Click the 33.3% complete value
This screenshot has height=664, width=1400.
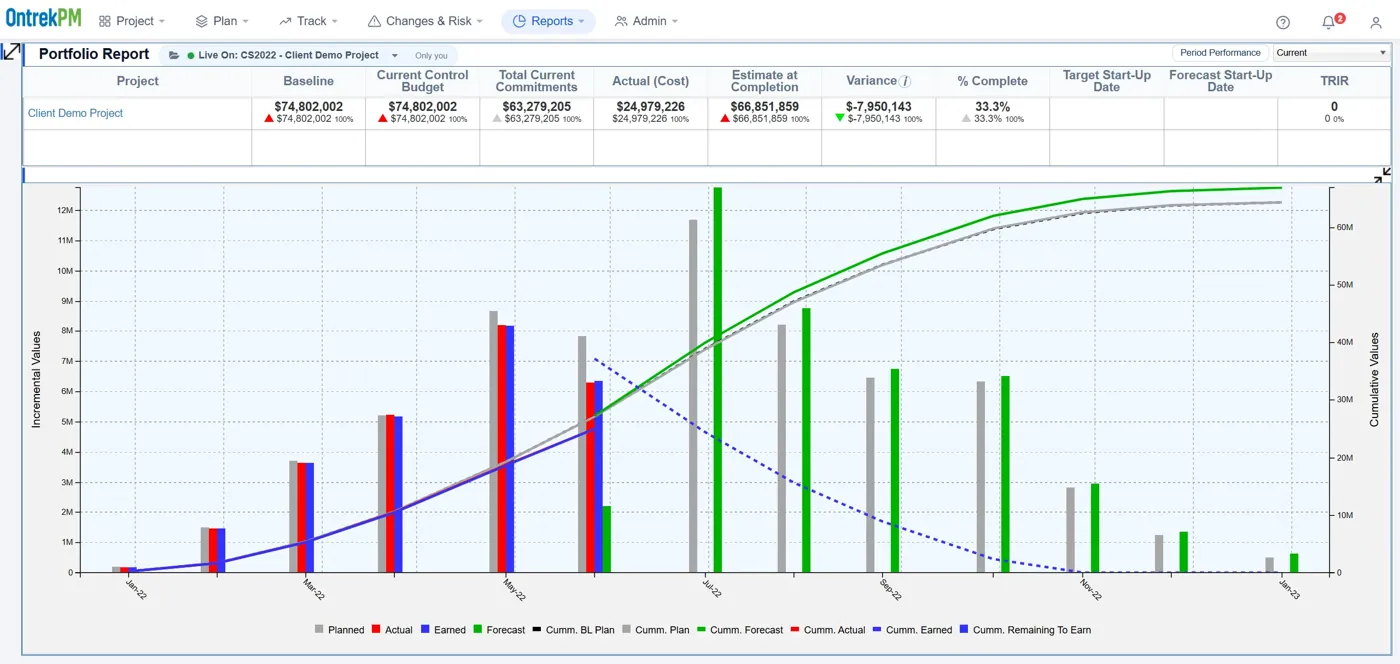pyautogui.click(x=992, y=106)
